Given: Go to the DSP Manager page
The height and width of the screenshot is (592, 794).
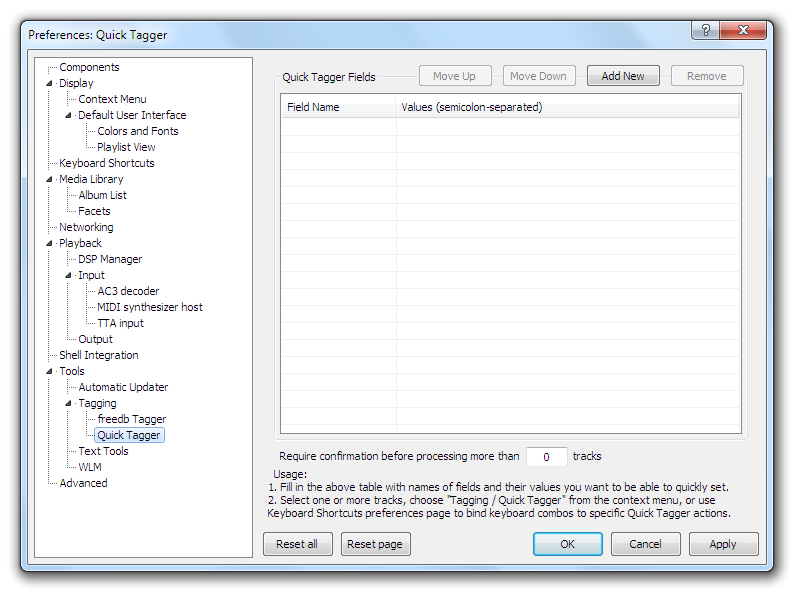Looking at the screenshot, I should pyautogui.click(x=110, y=259).
